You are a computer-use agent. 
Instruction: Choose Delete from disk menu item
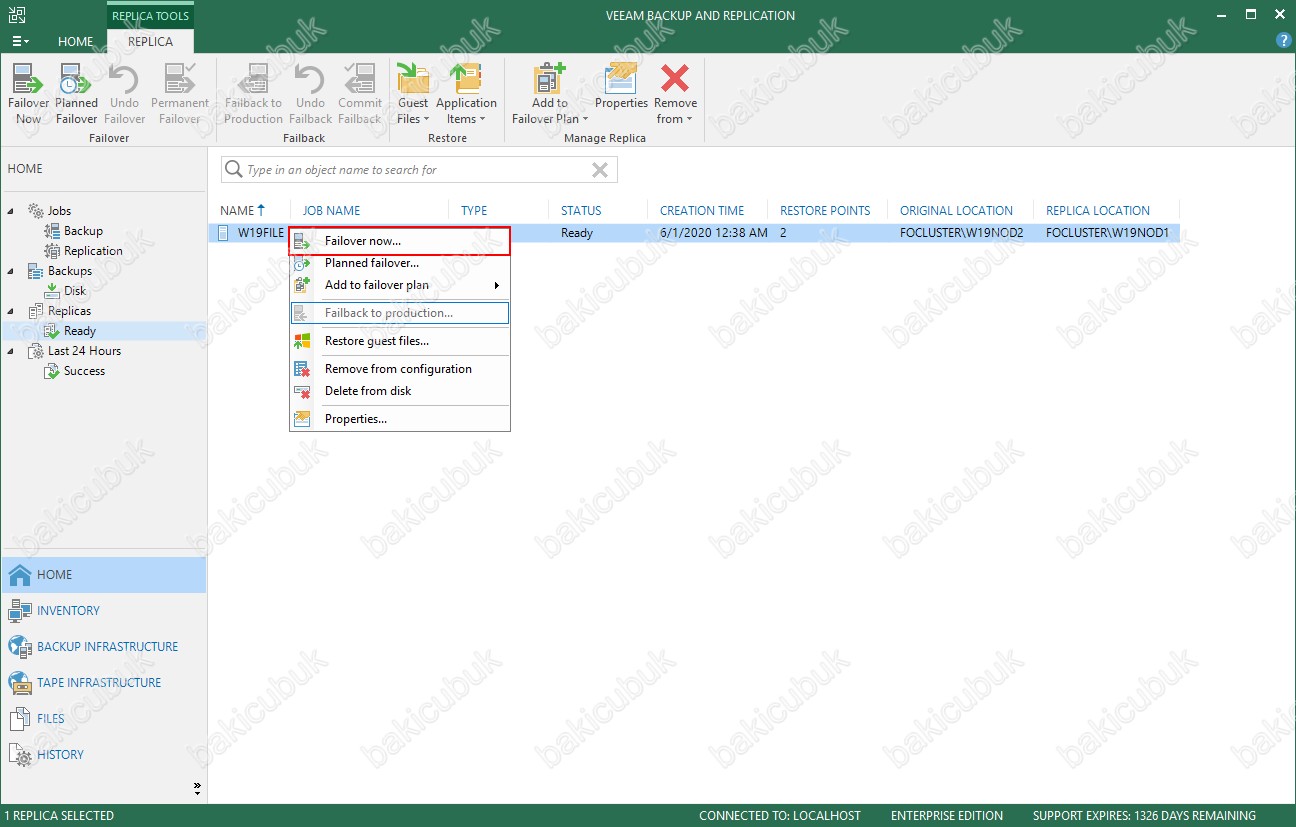pyautogui.click(x=400, y=391)
